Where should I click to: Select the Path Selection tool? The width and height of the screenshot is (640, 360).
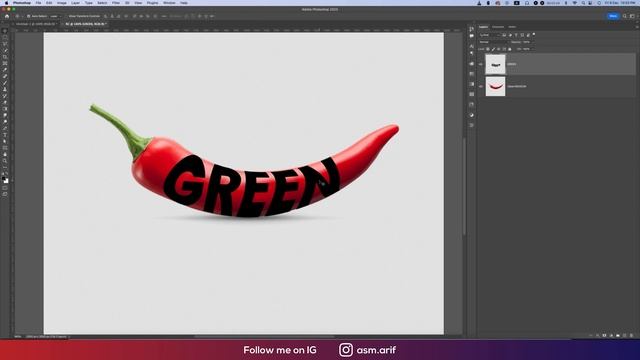coord(5,141)
